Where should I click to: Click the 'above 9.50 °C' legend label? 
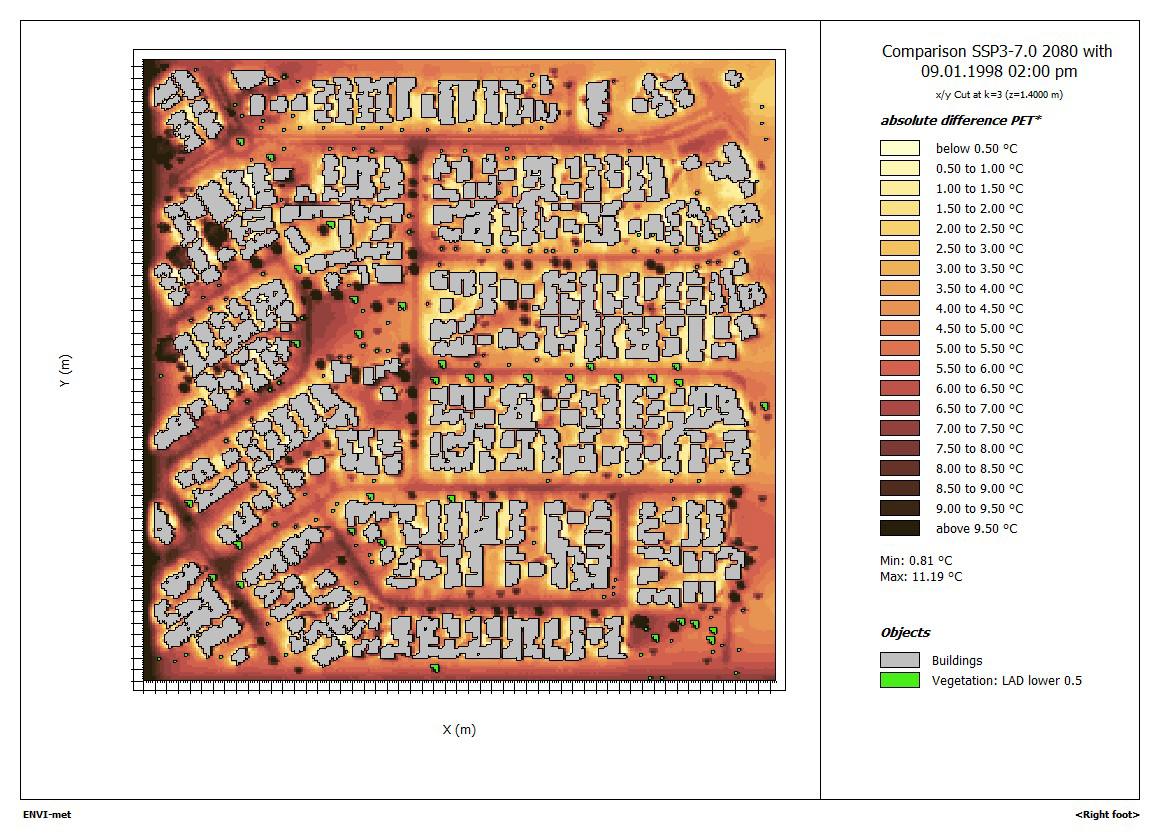[976, 528]
